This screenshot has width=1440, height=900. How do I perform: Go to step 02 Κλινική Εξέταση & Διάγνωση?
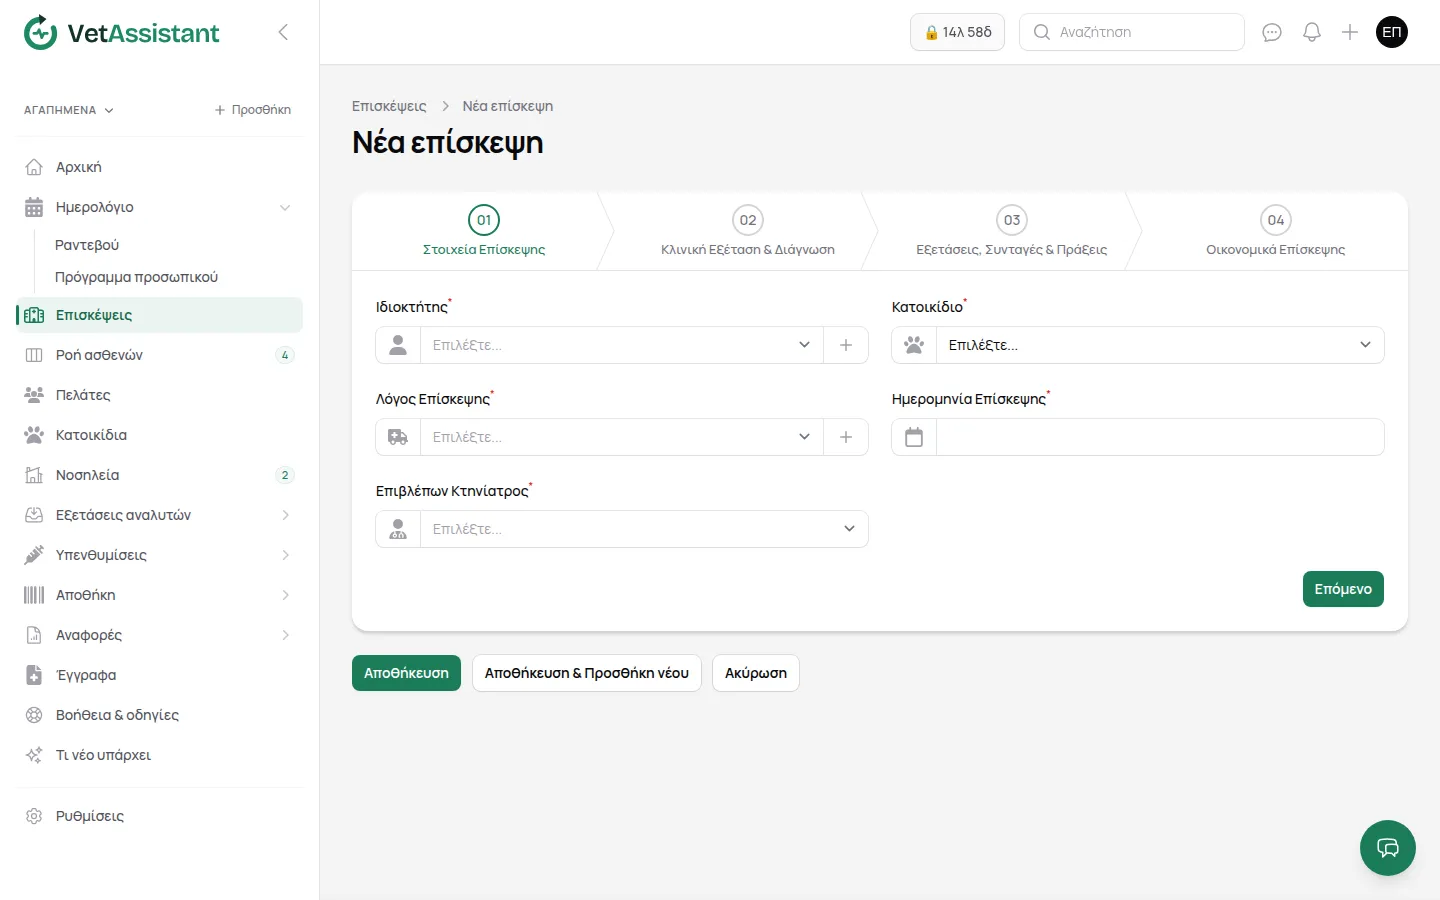[748, 232]
